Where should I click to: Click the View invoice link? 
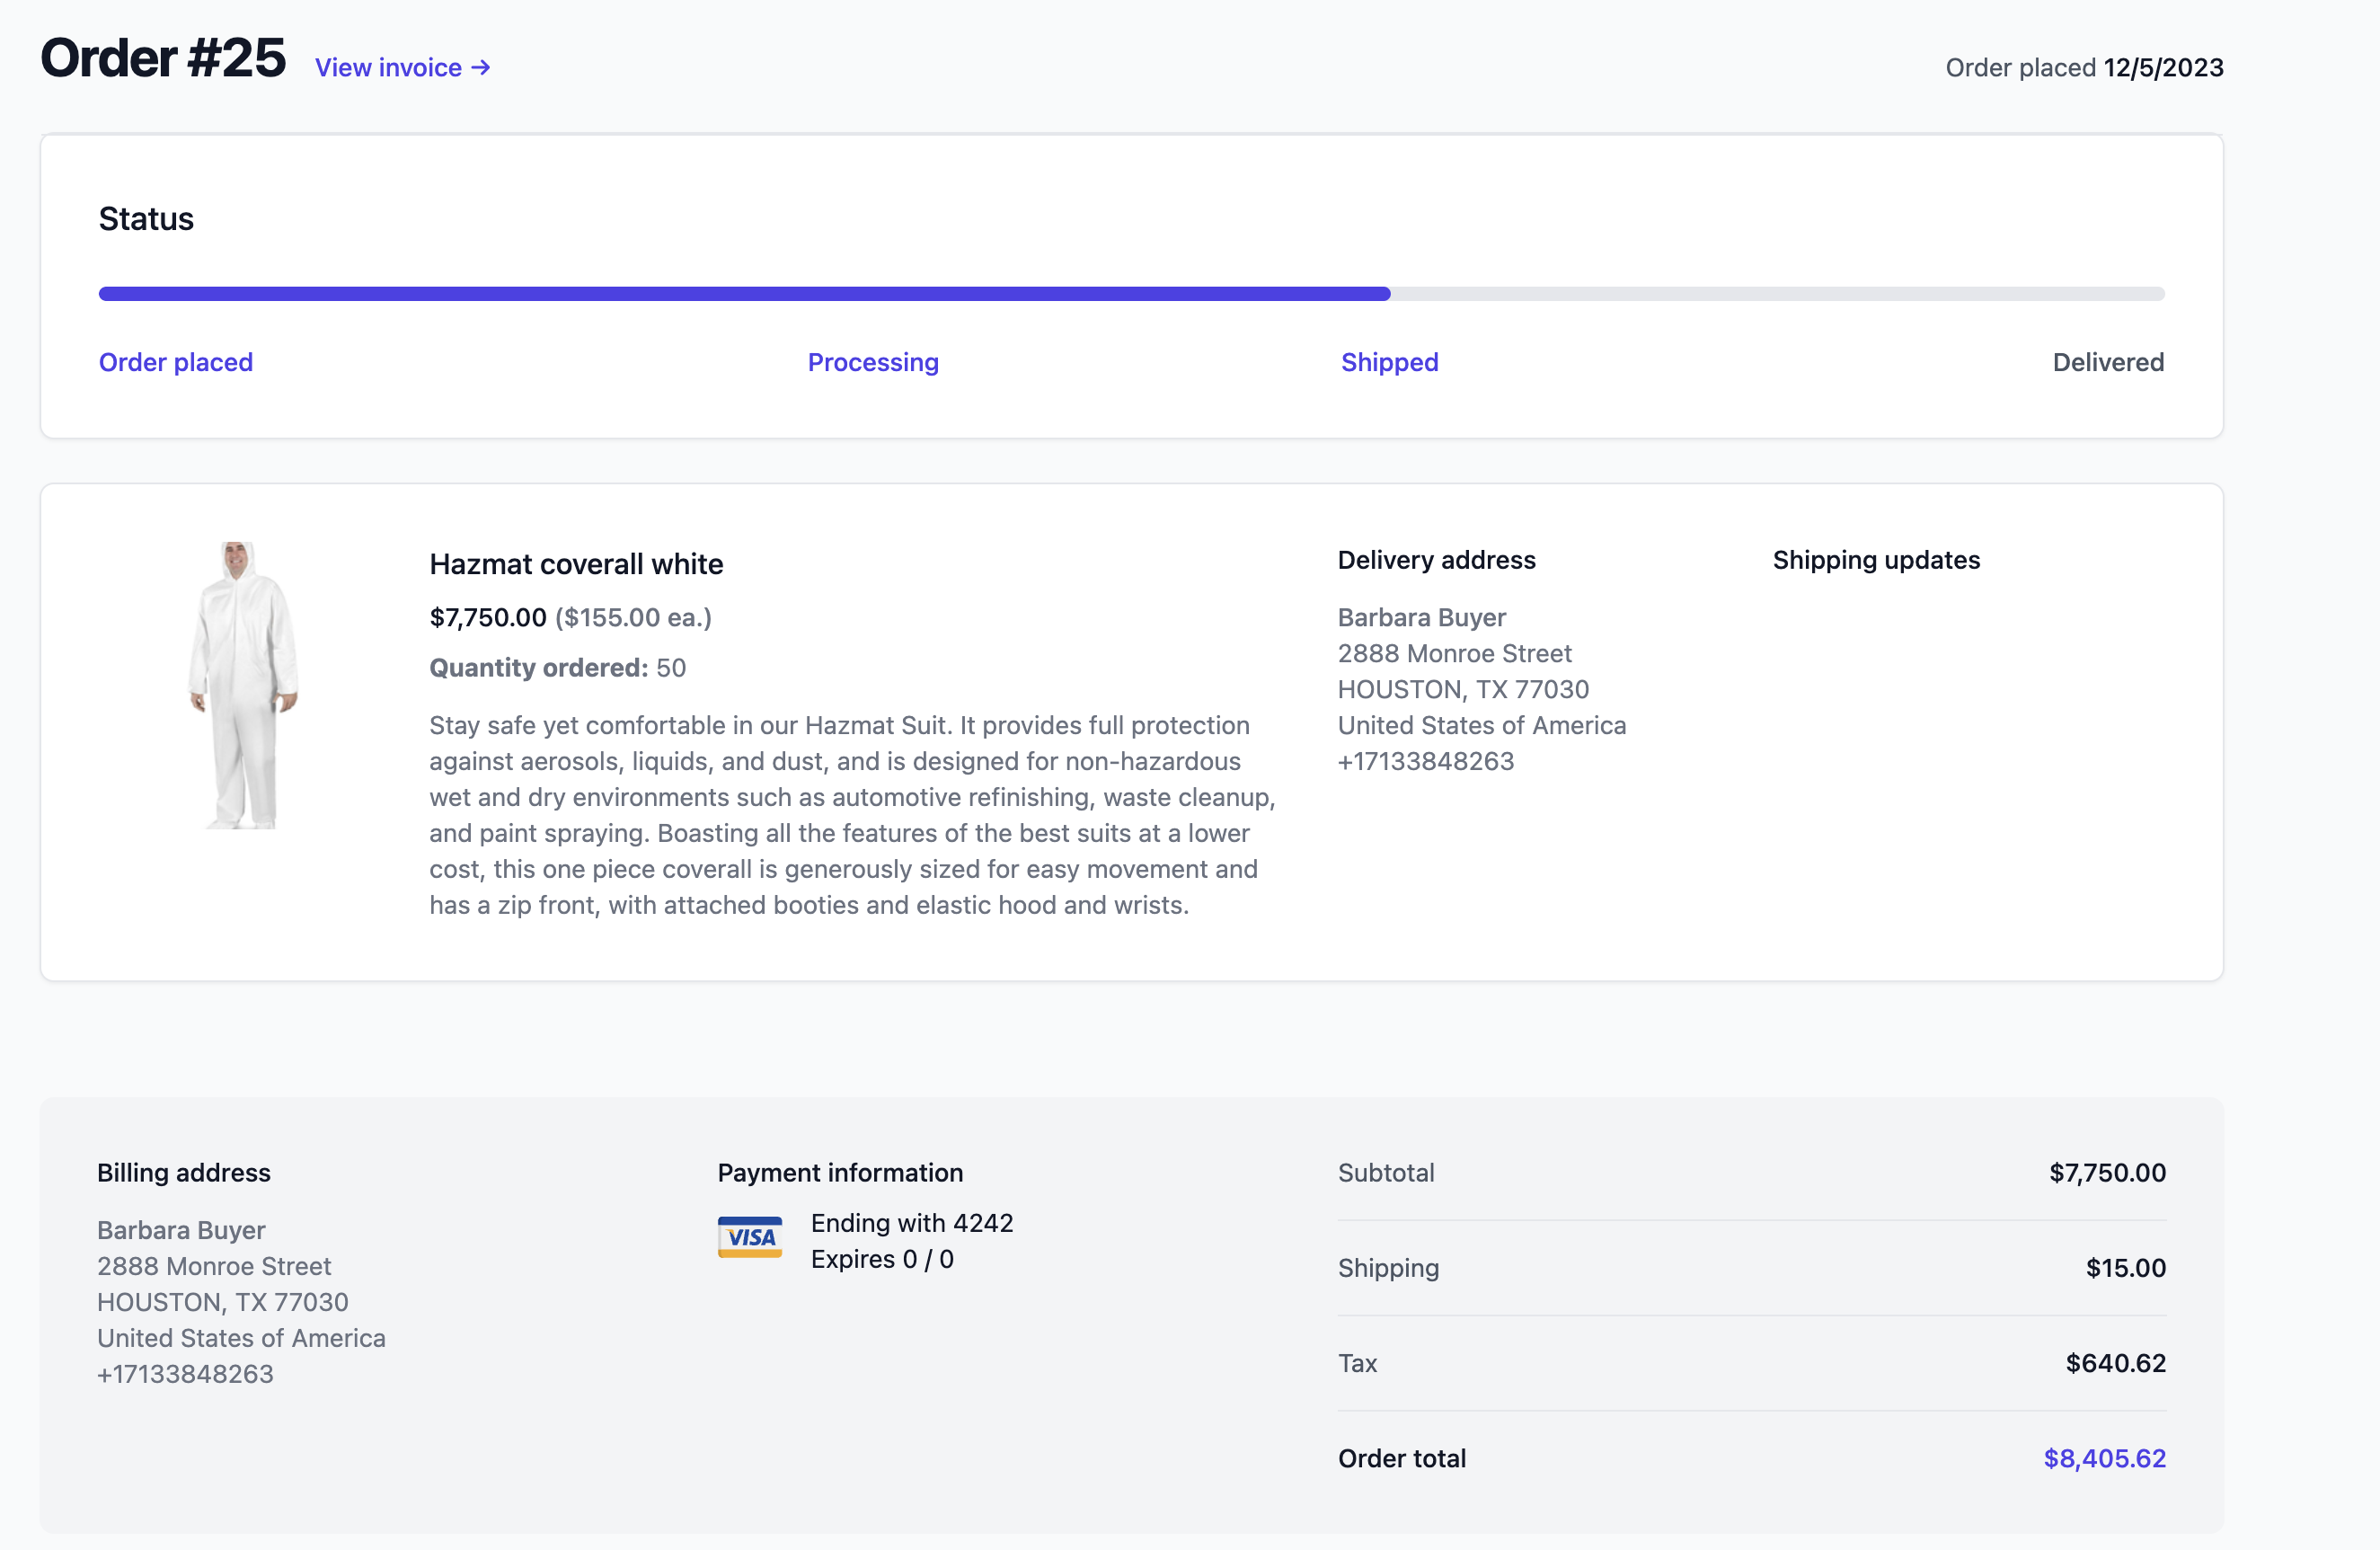pyautogui.click(x=389, y=67)
